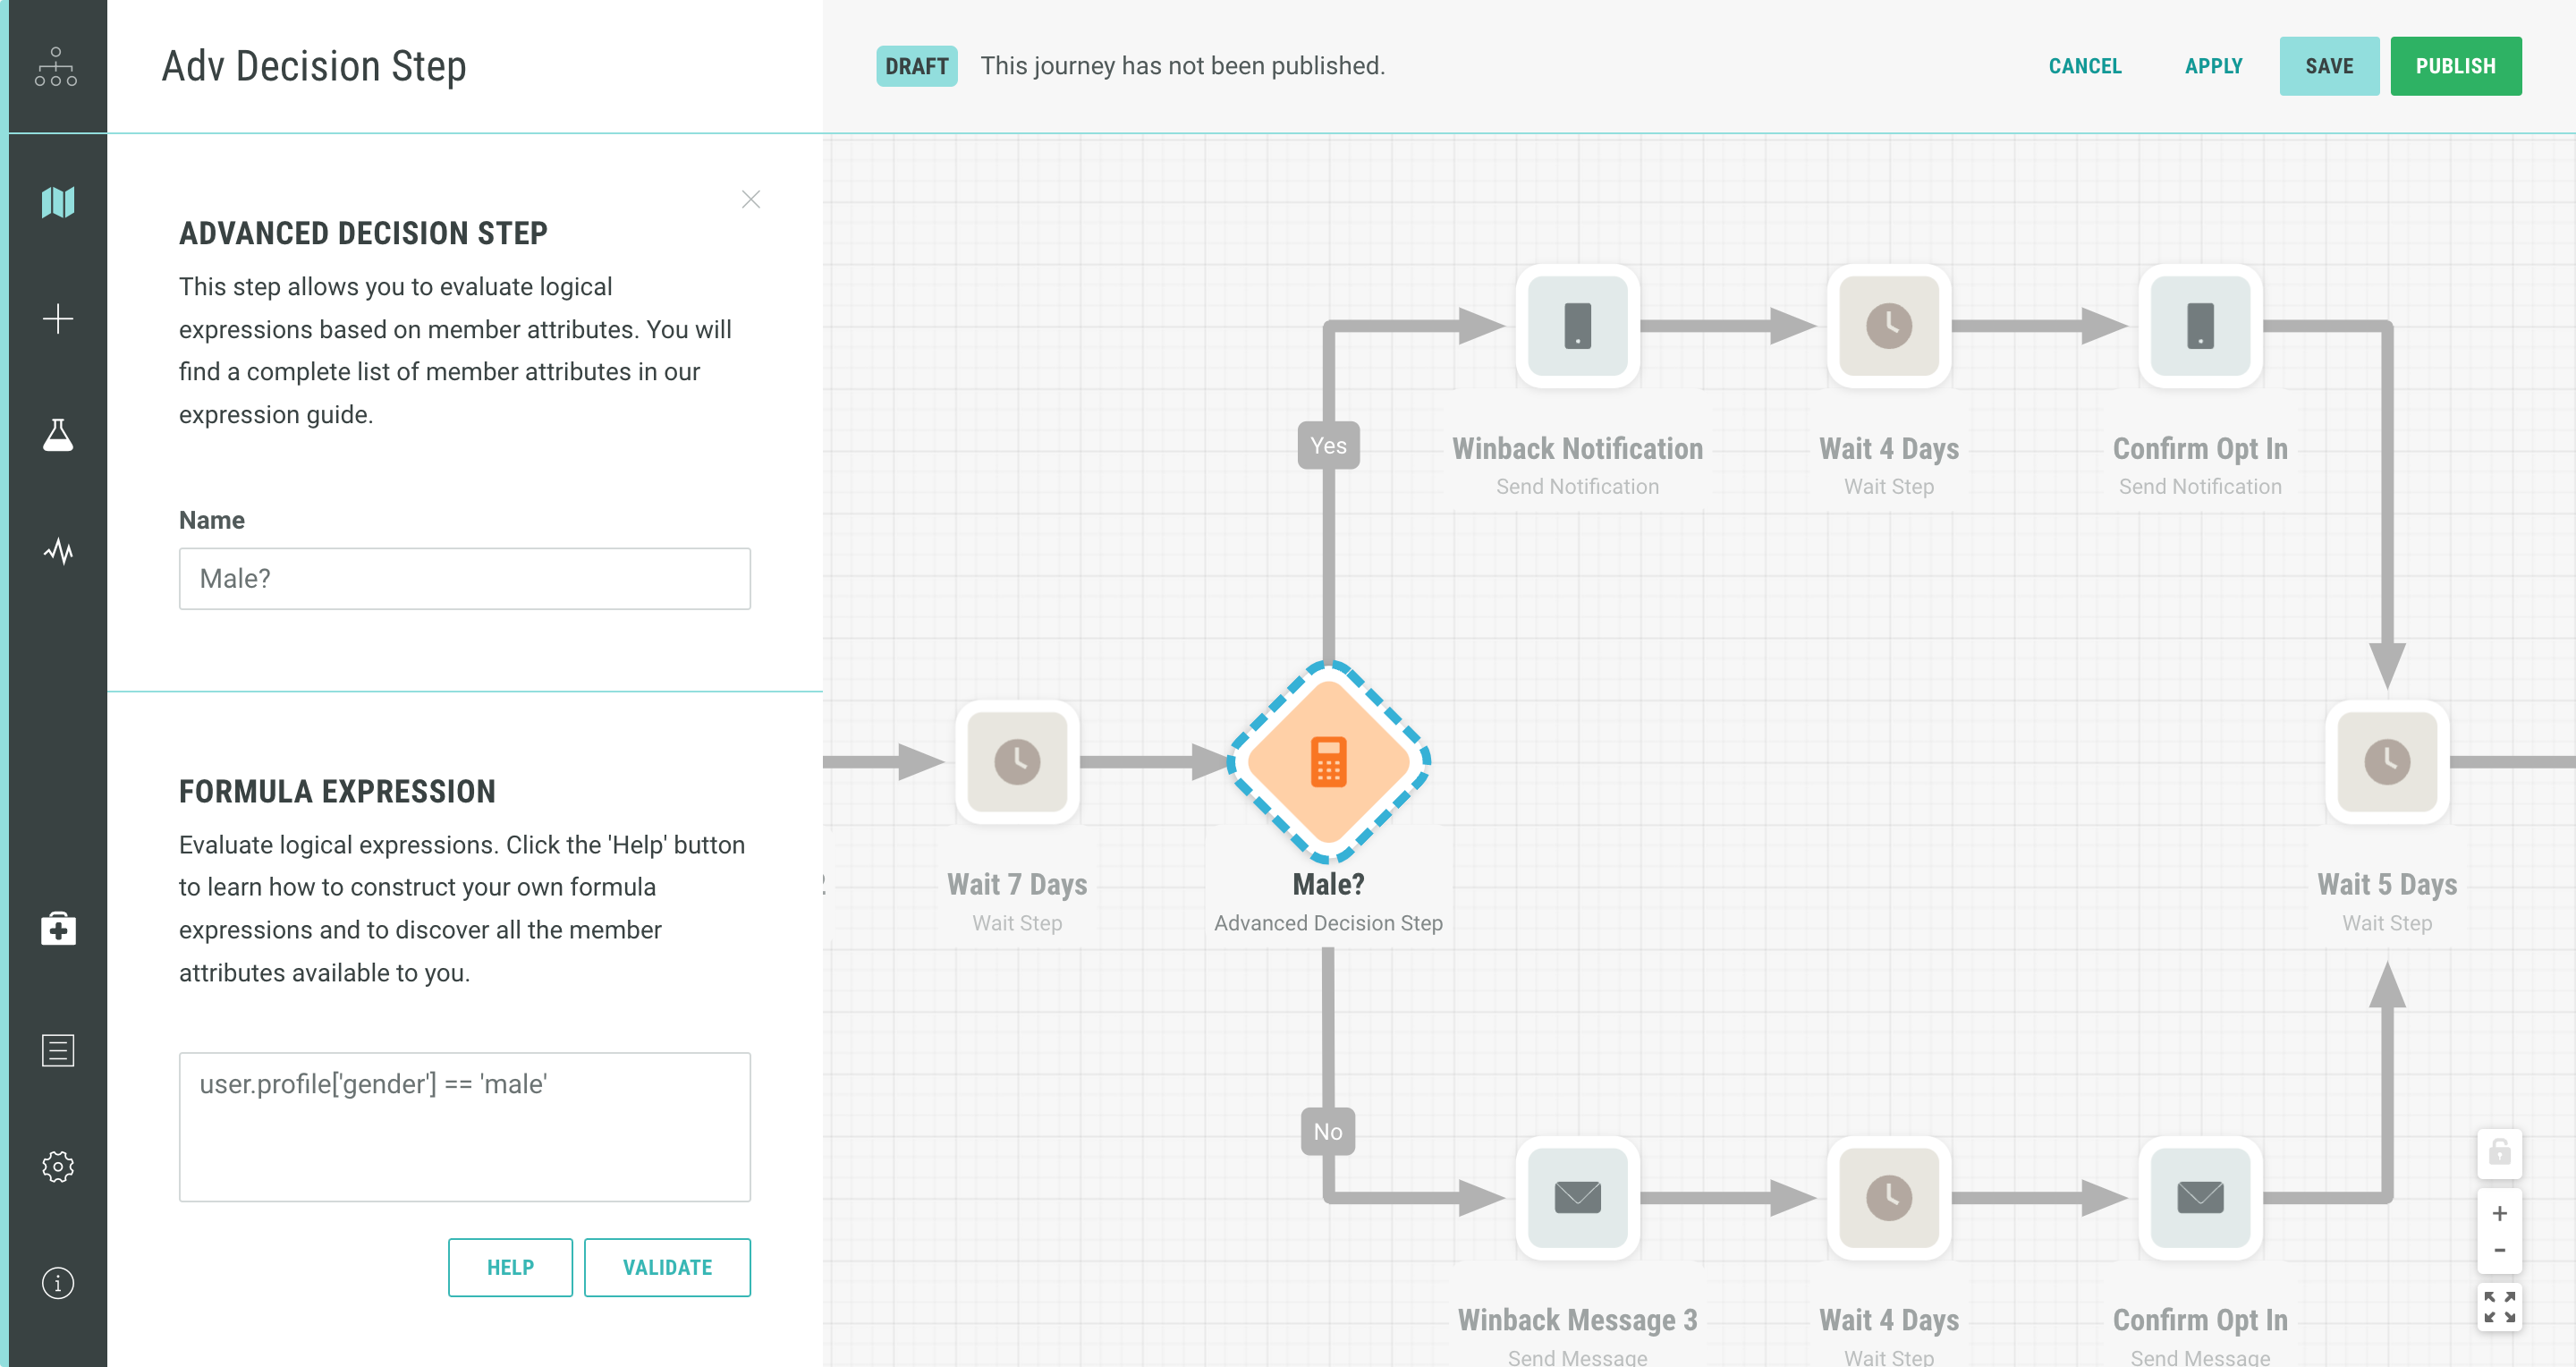Close the Advanced Decision Step panel
Viewport: 2576px width, 1367px height.
point(751,199)
